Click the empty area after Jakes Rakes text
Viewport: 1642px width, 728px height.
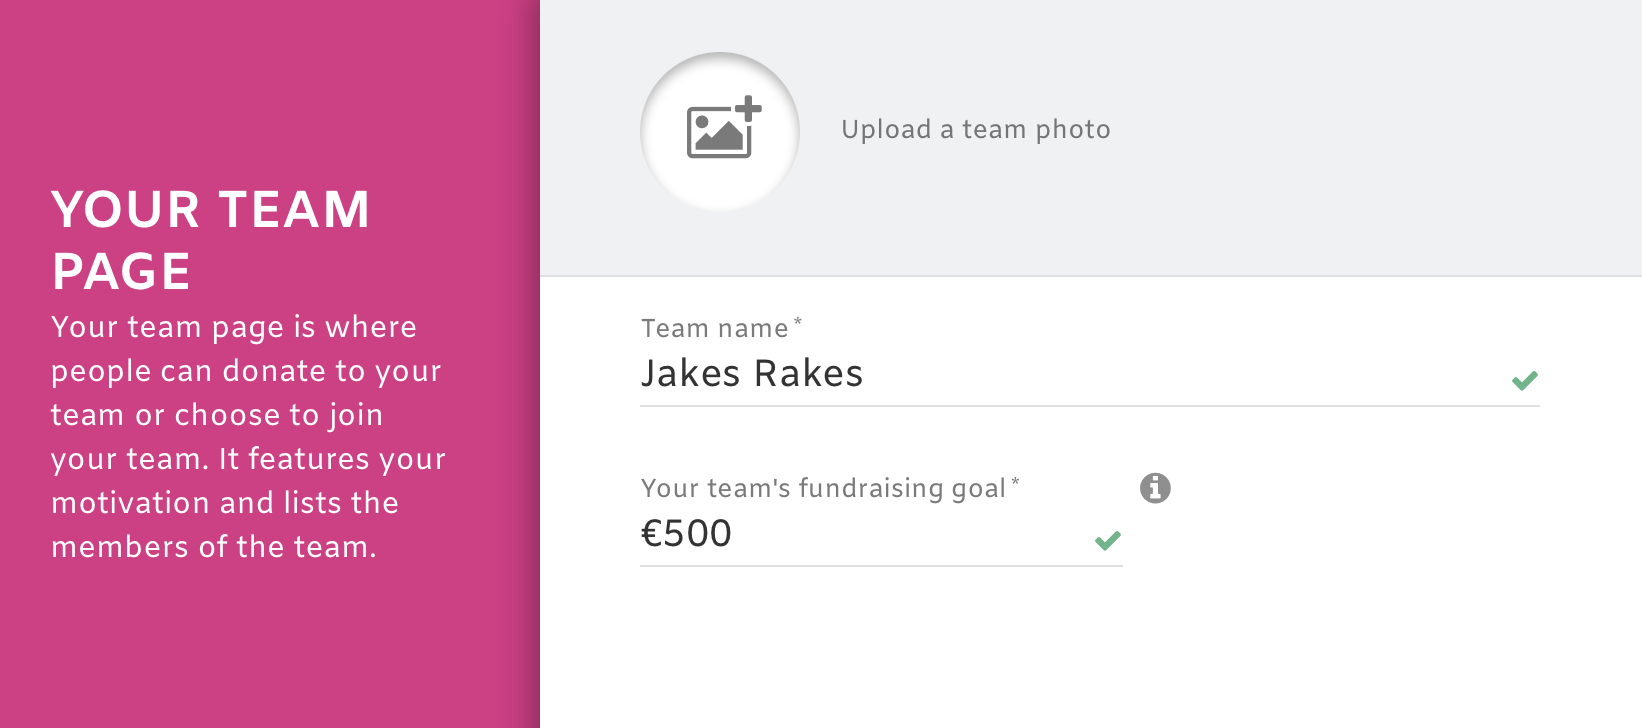(1180, 374)
